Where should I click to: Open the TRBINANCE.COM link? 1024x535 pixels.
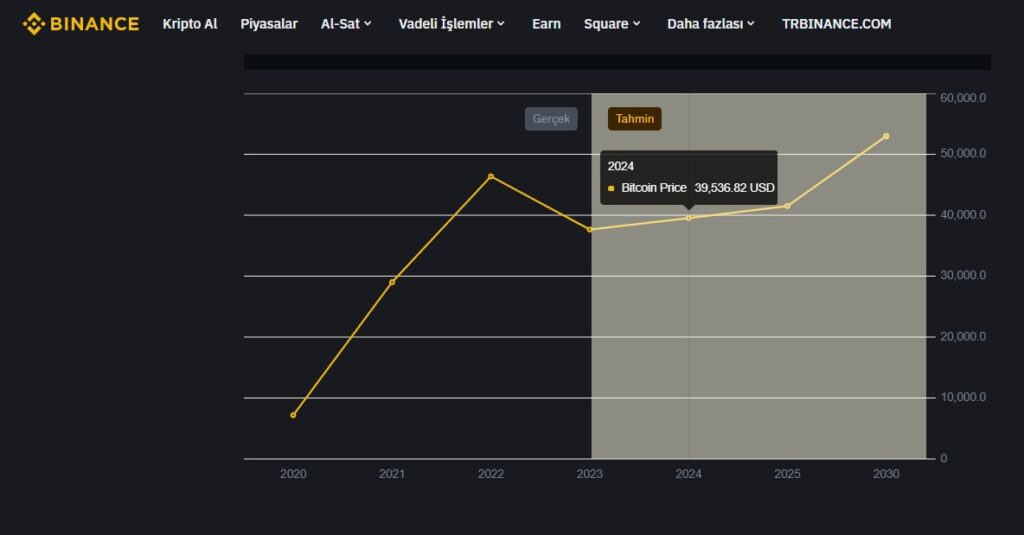pyautogui.click(x=837, y=24)
